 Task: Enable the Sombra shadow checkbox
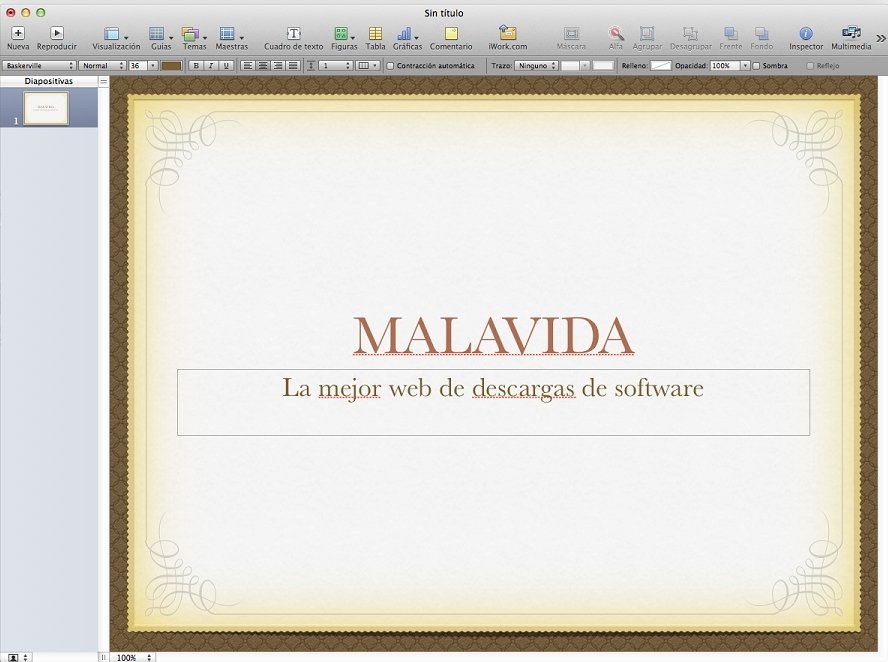click(756, 66)
